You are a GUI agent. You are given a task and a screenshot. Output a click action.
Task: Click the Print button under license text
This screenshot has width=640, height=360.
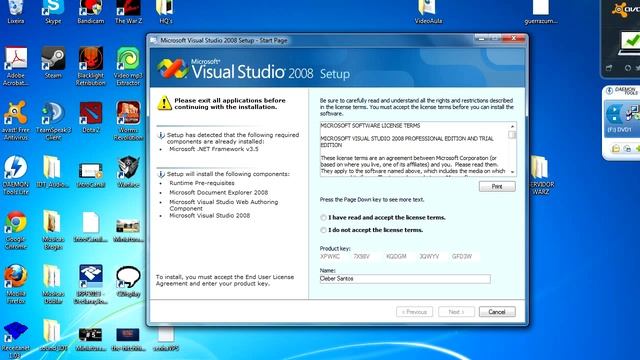(497, 186)
